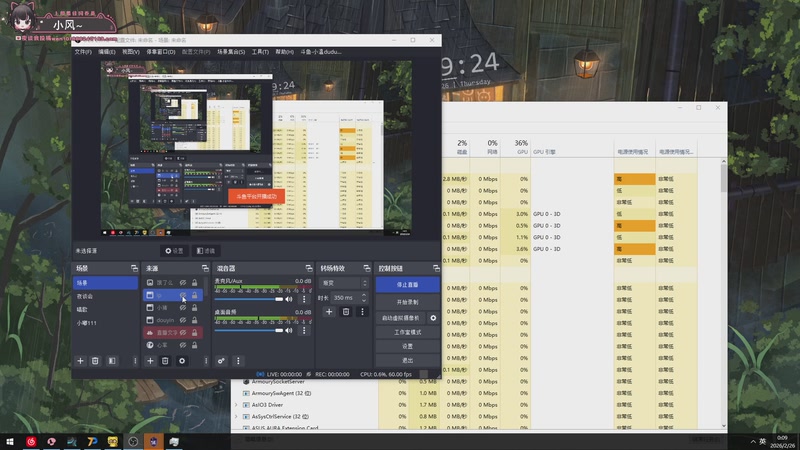Toggle visibility of the 小猪 source
Viewport: 800px width, 450px height.
[x=183, y=308]
